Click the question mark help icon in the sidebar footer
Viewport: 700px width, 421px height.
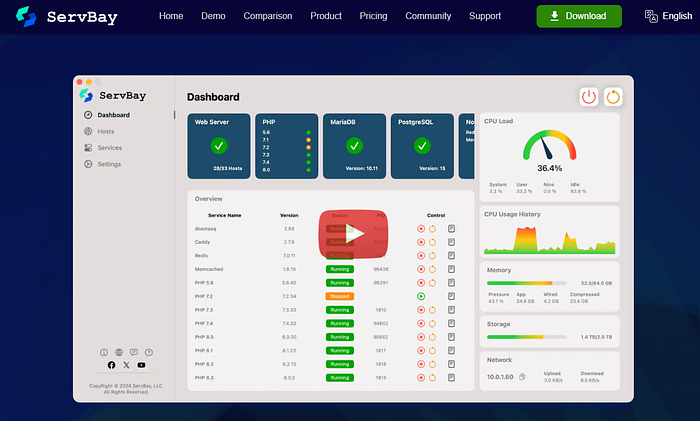[x=149, y=352]
